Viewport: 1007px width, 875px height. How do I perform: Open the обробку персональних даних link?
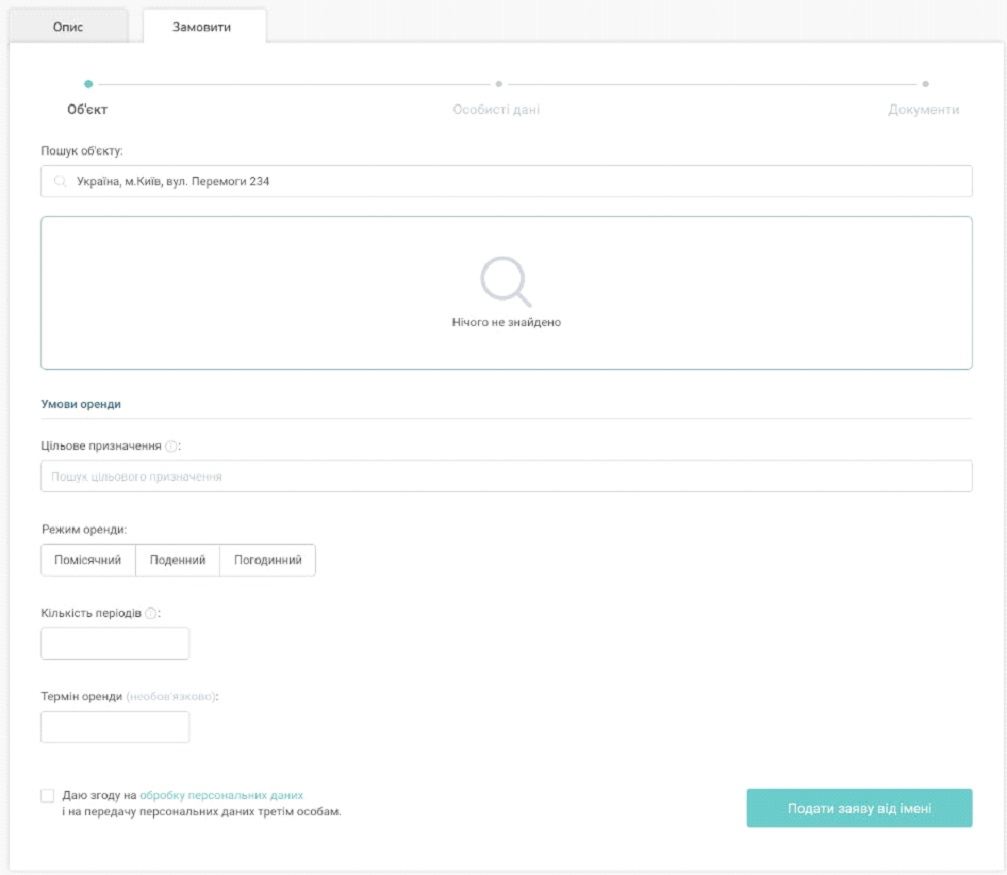pos(221,795)
